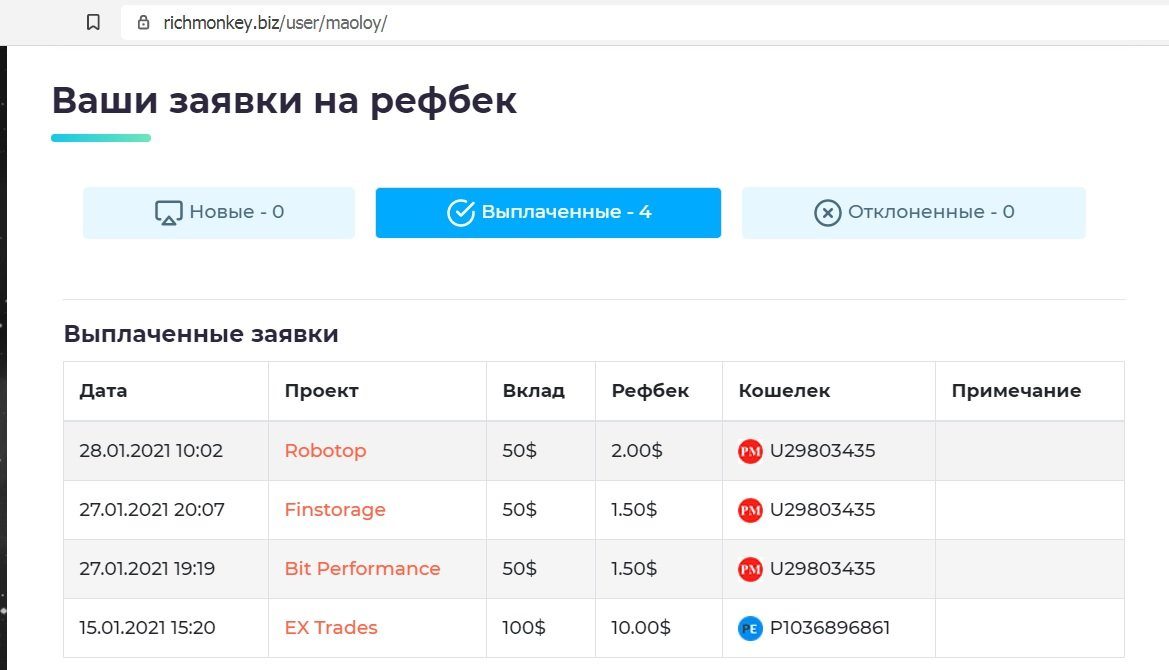Click the cross icon on Отклоненные tab
This screenshot has height=670, width=1169.
pyautogui.click(x=828, y=212)
